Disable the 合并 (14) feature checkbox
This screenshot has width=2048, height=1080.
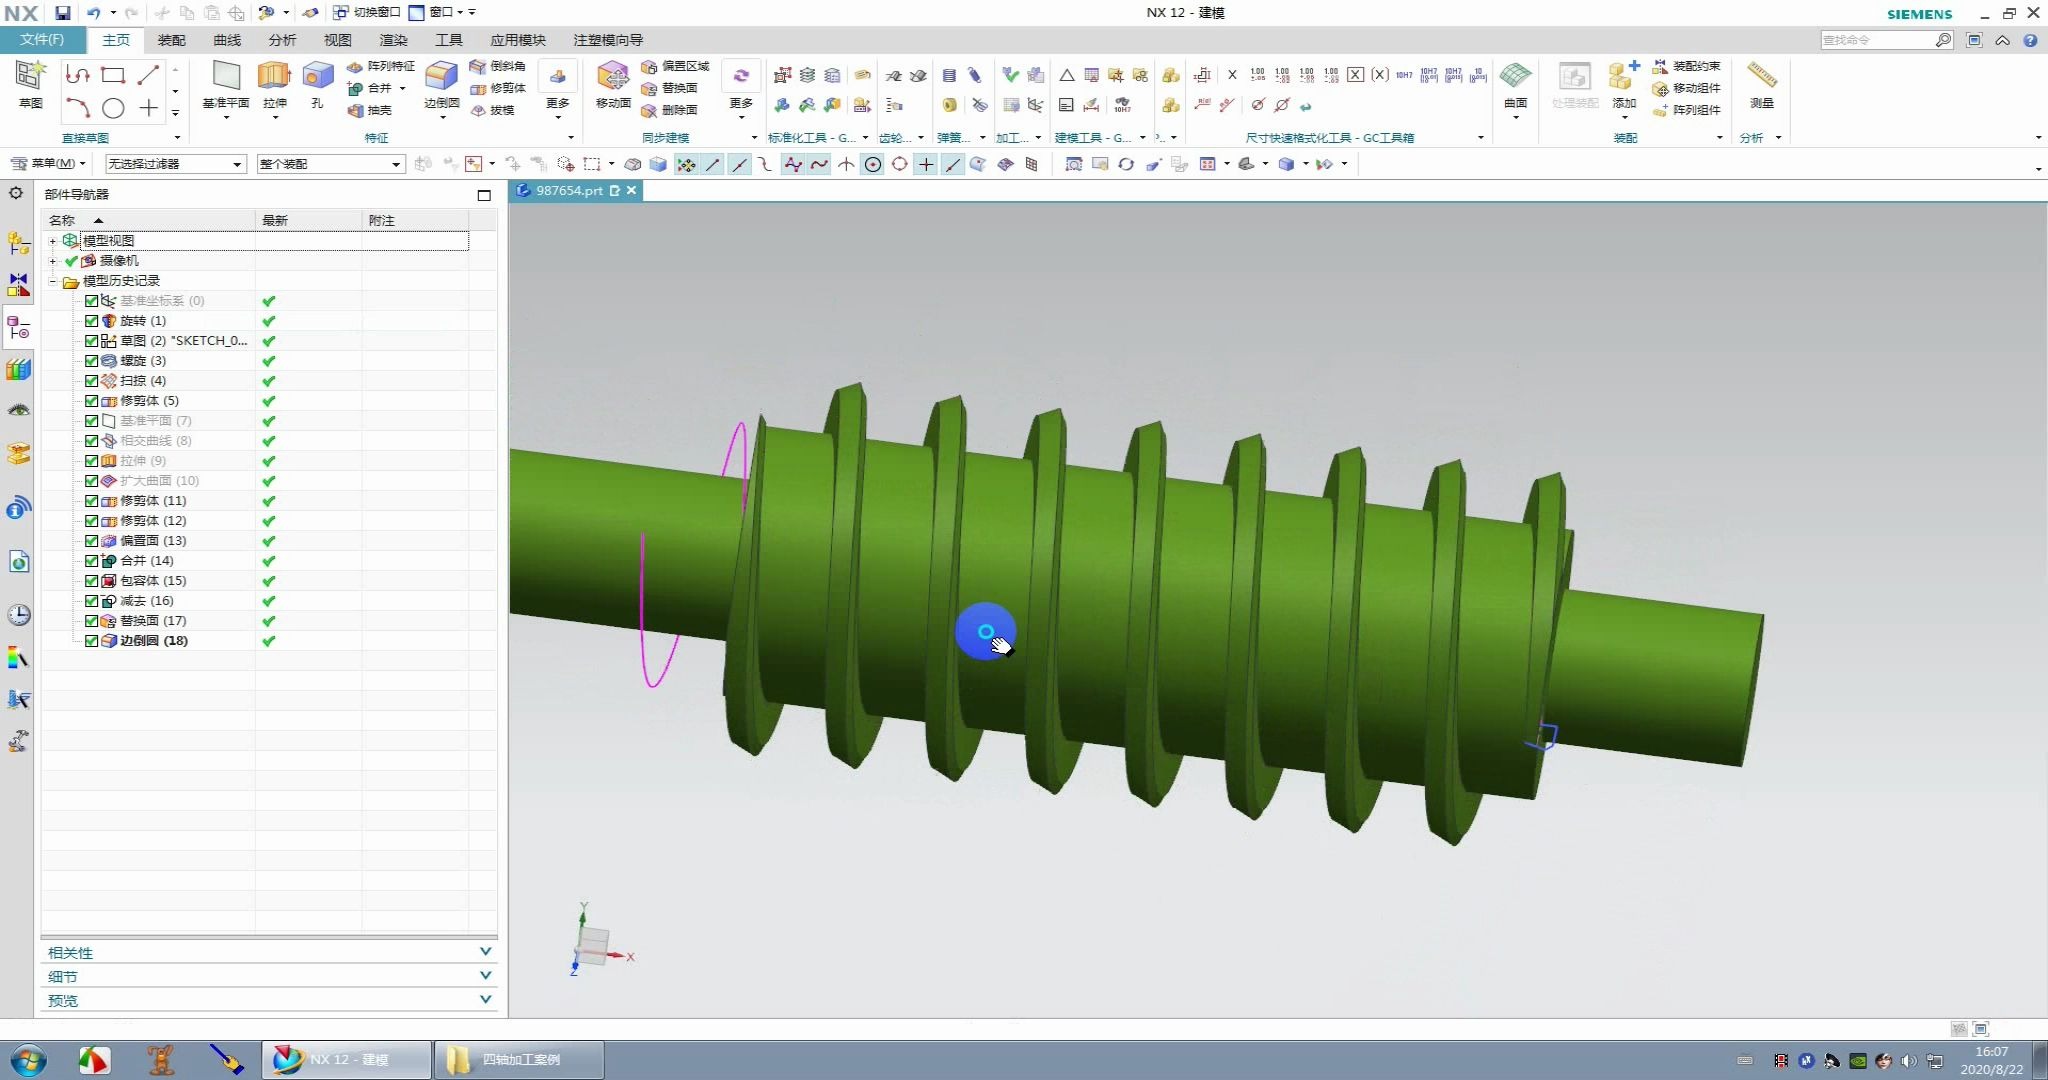tap(92, 561)
